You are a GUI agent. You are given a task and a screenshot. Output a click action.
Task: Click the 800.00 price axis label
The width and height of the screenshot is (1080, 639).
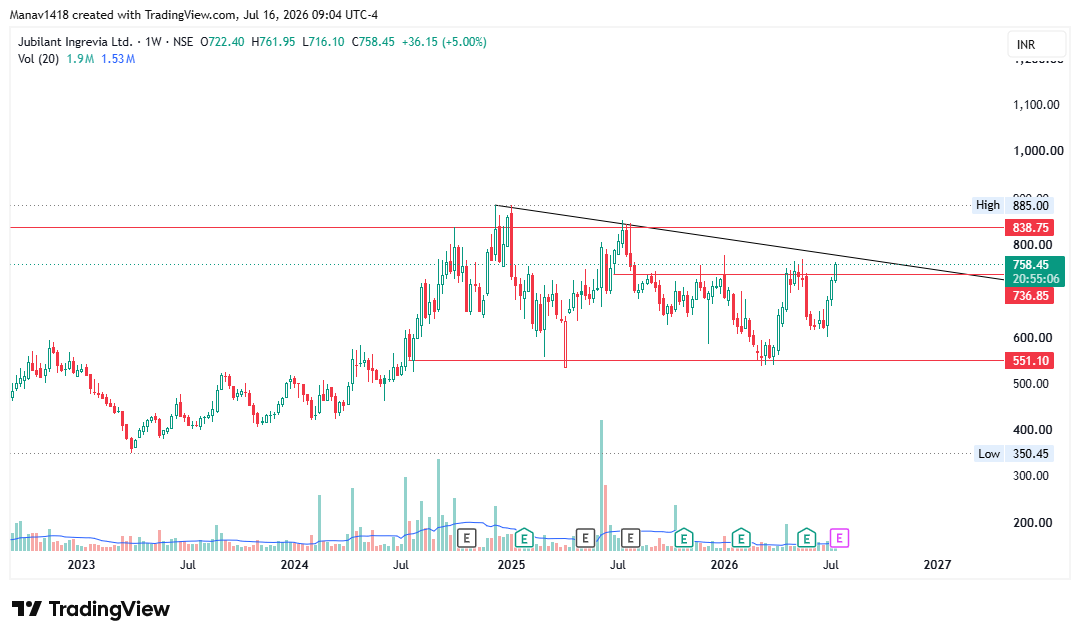[1032, 244]
